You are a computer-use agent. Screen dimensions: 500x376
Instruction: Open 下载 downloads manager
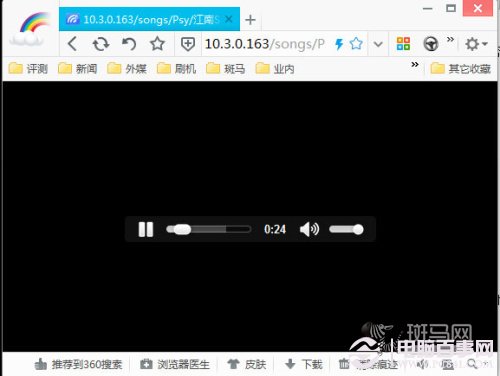point(304,364)
